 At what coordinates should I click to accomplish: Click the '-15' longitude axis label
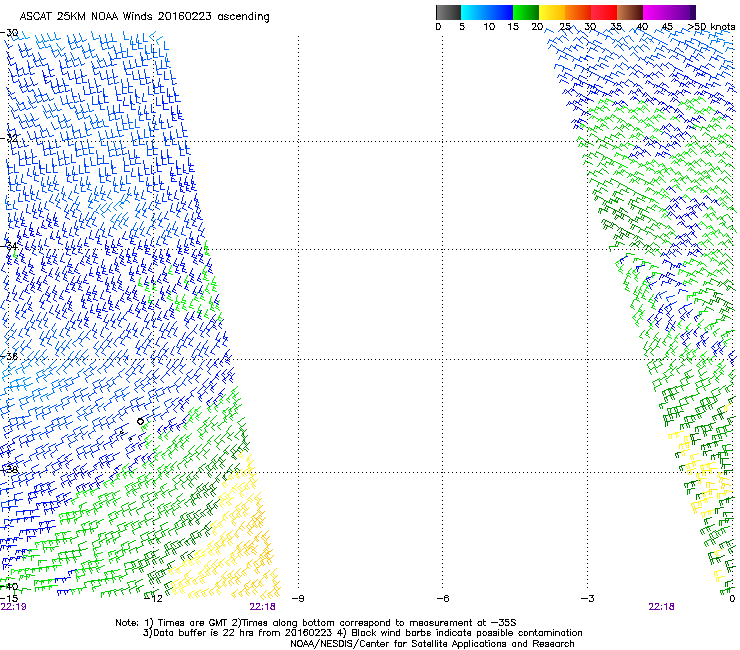tap(9, 598)
